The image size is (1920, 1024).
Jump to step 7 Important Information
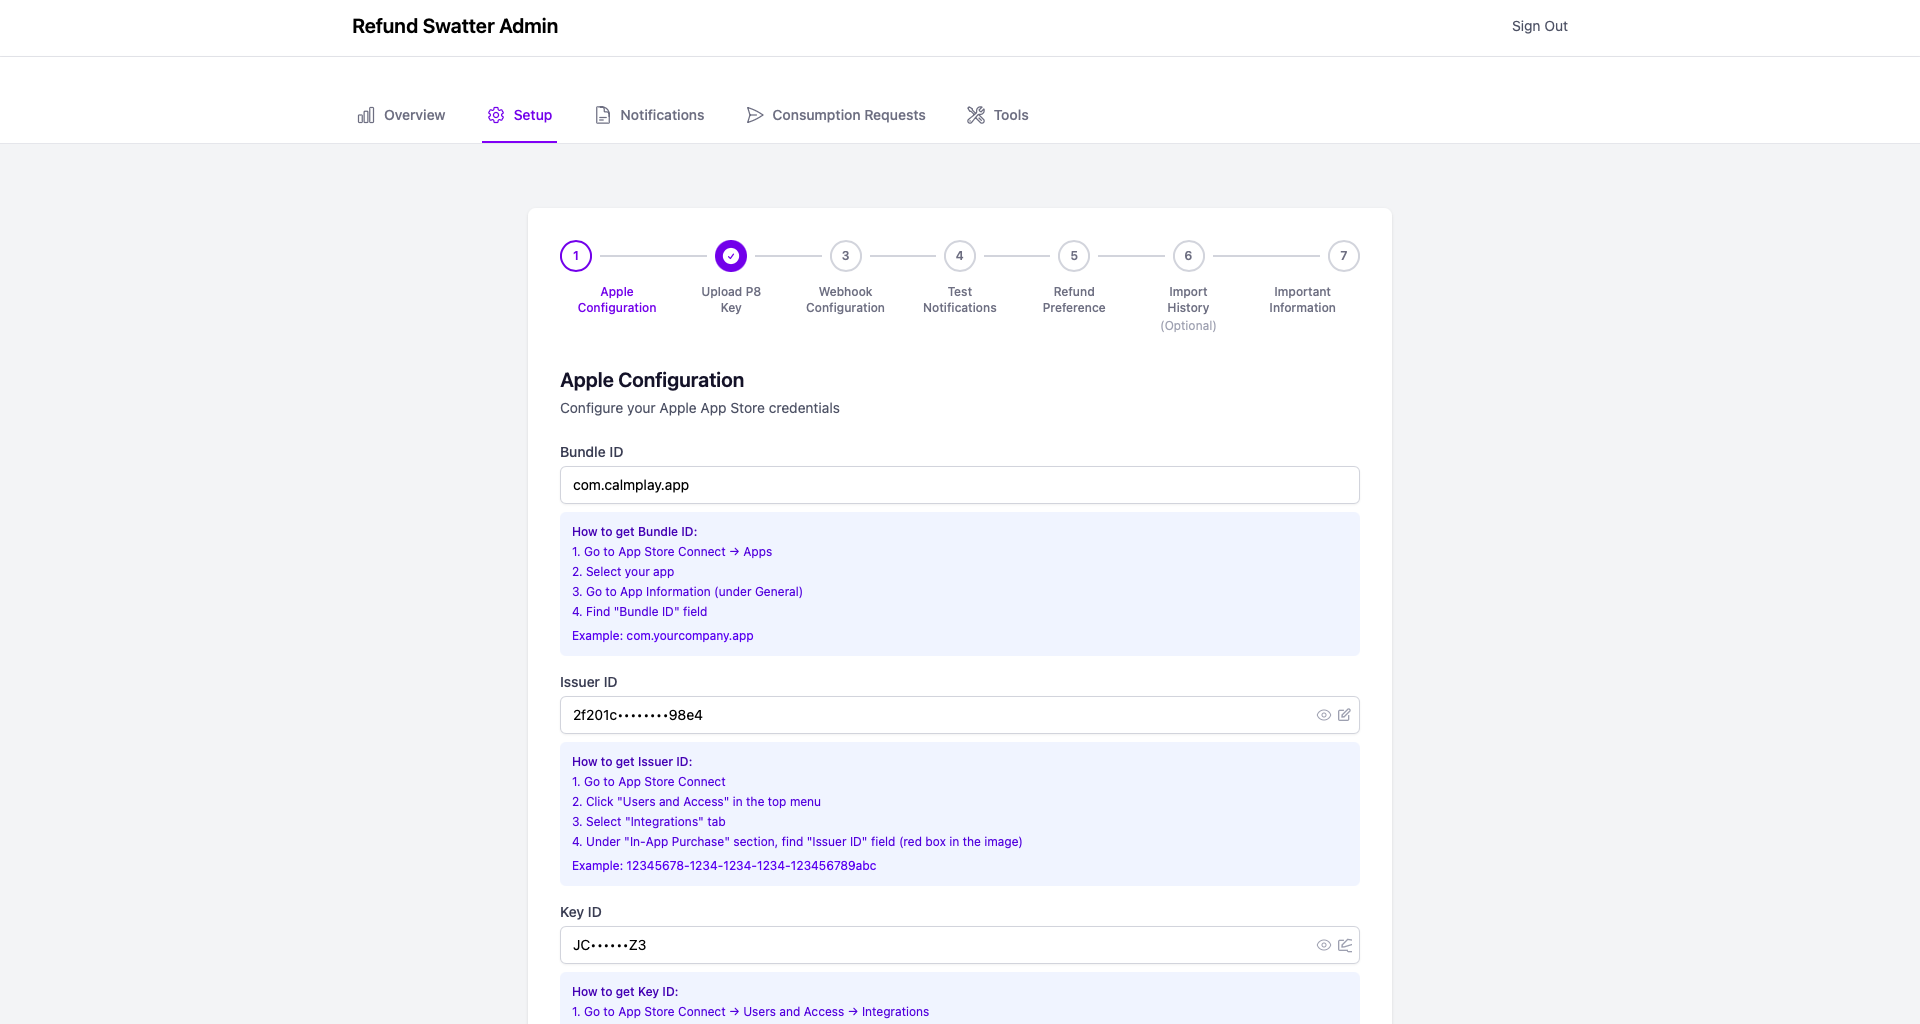click(1344, 256)
